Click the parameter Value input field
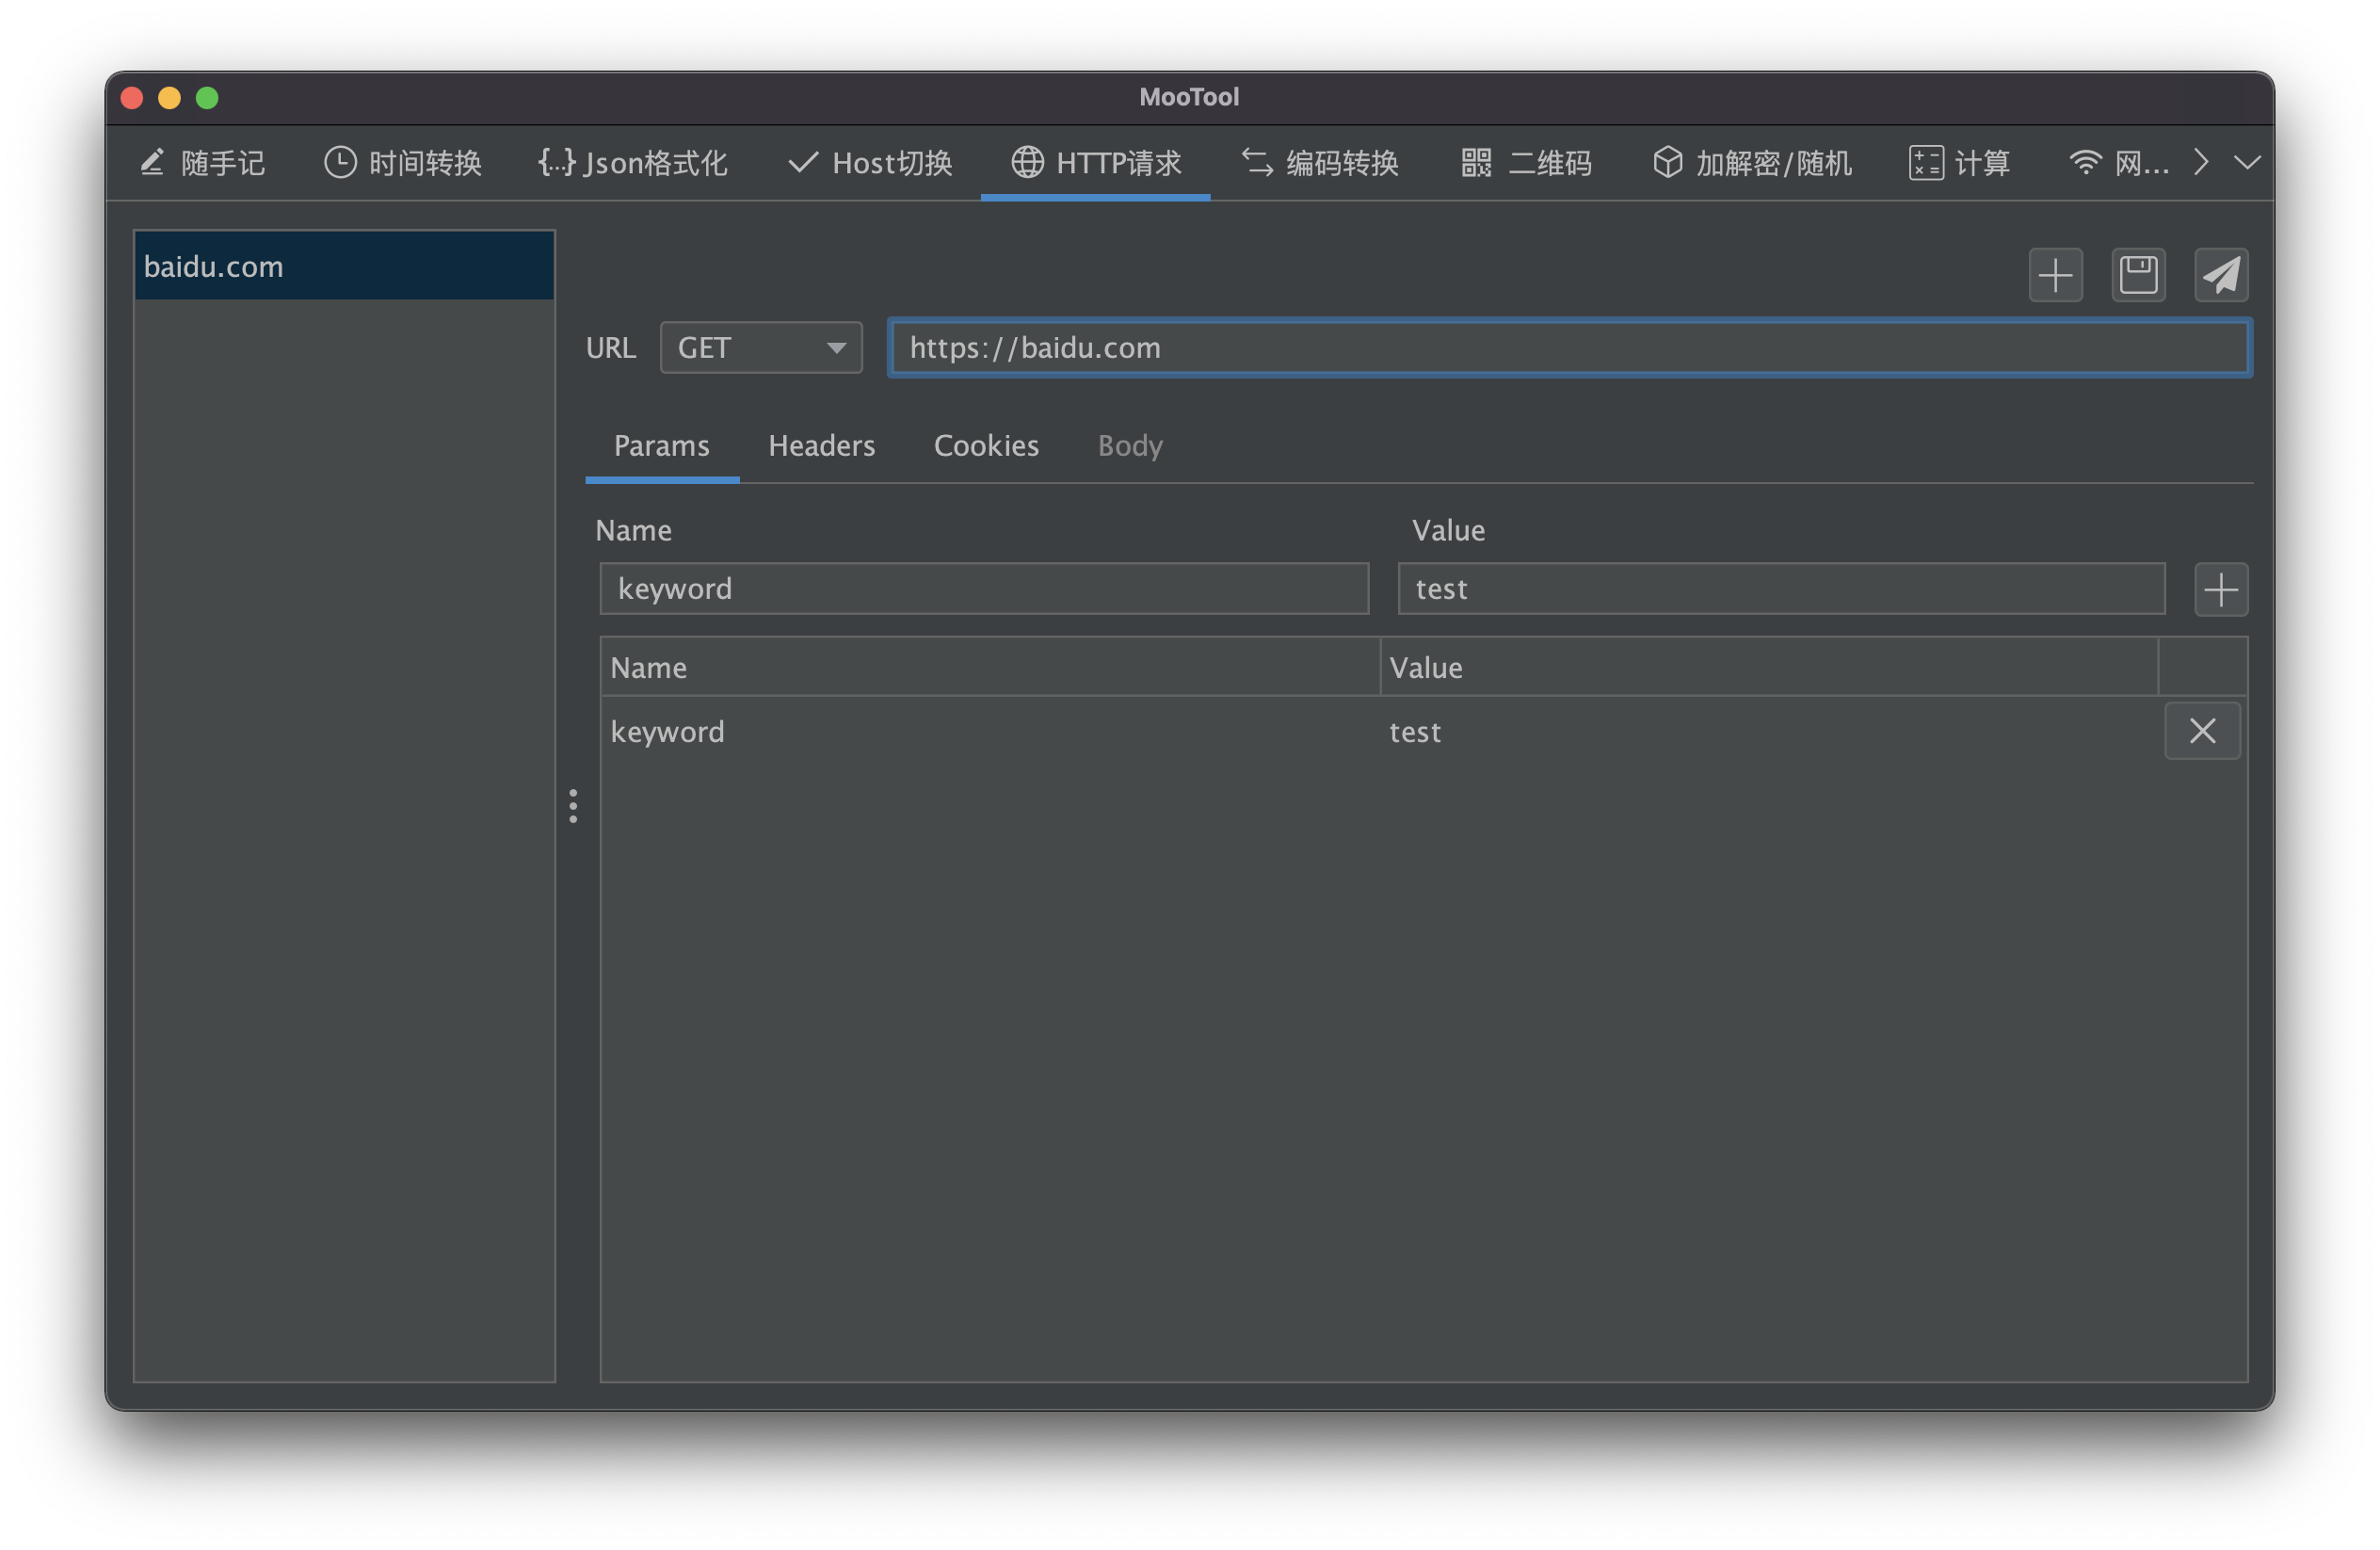The width and height of the screenshot is (2380, 1550). (1780, 589)
